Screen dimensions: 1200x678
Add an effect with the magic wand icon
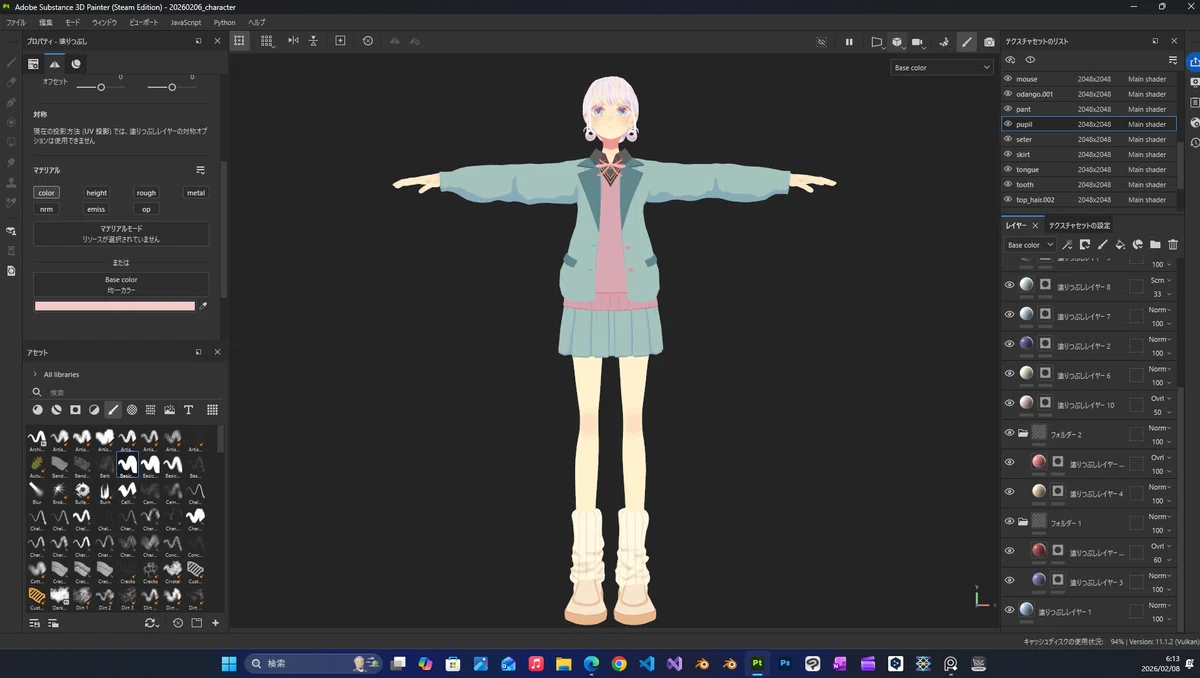point(1067,244)
